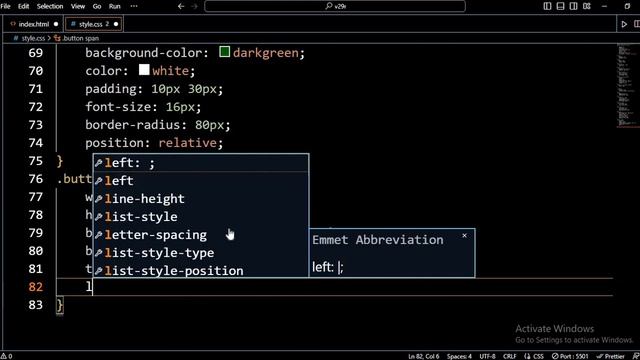Select the 'letter-spacing' suggestion

click(x=201, y=235)
